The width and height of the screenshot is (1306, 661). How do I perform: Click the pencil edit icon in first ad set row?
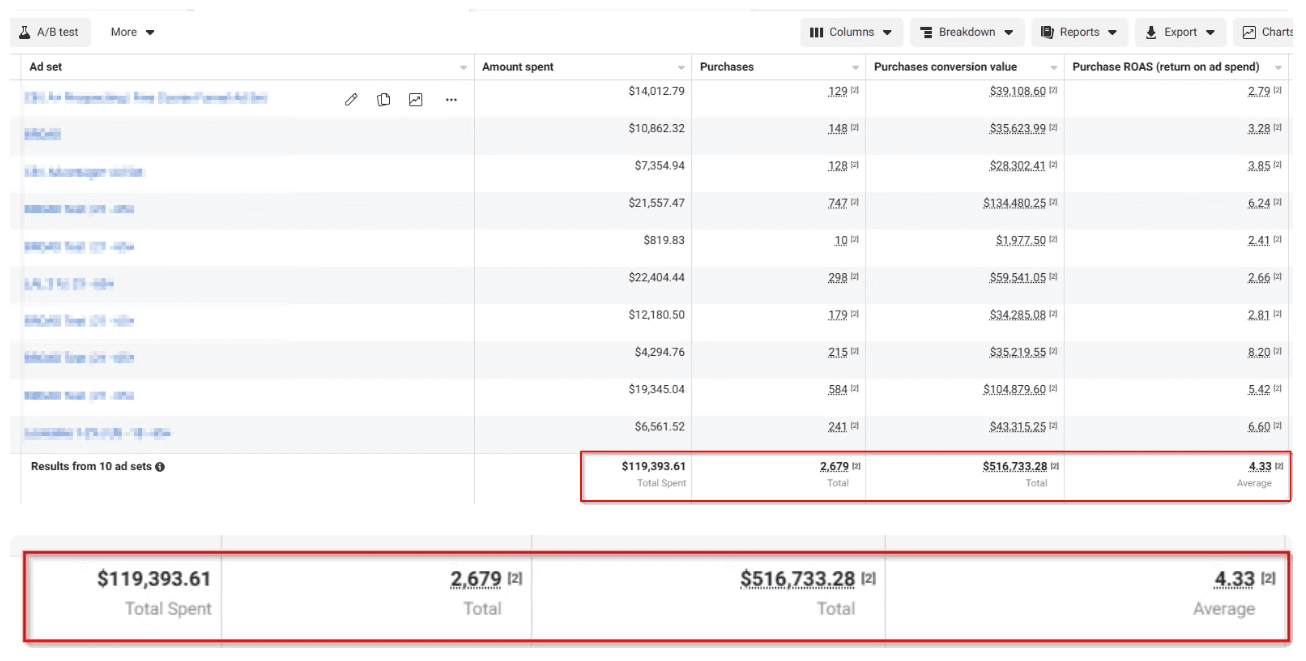[351, 99]
